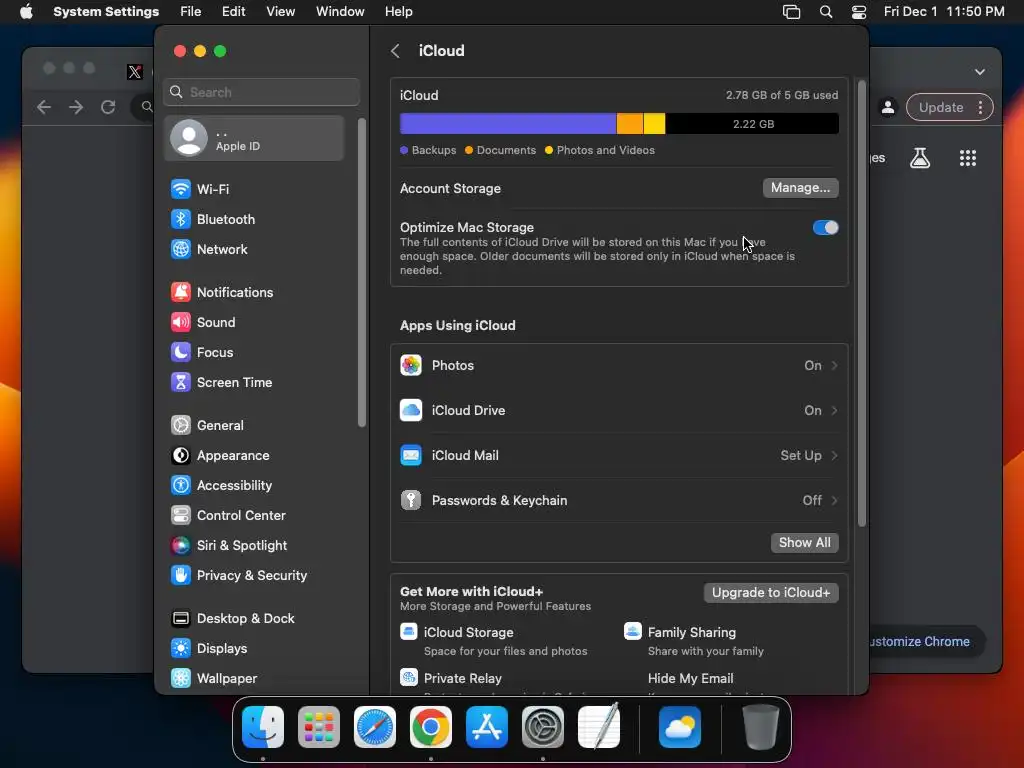Screen dimensions: 1024x768
Task: Launch Launchpad from the Dock
Action: click(319, 727)
